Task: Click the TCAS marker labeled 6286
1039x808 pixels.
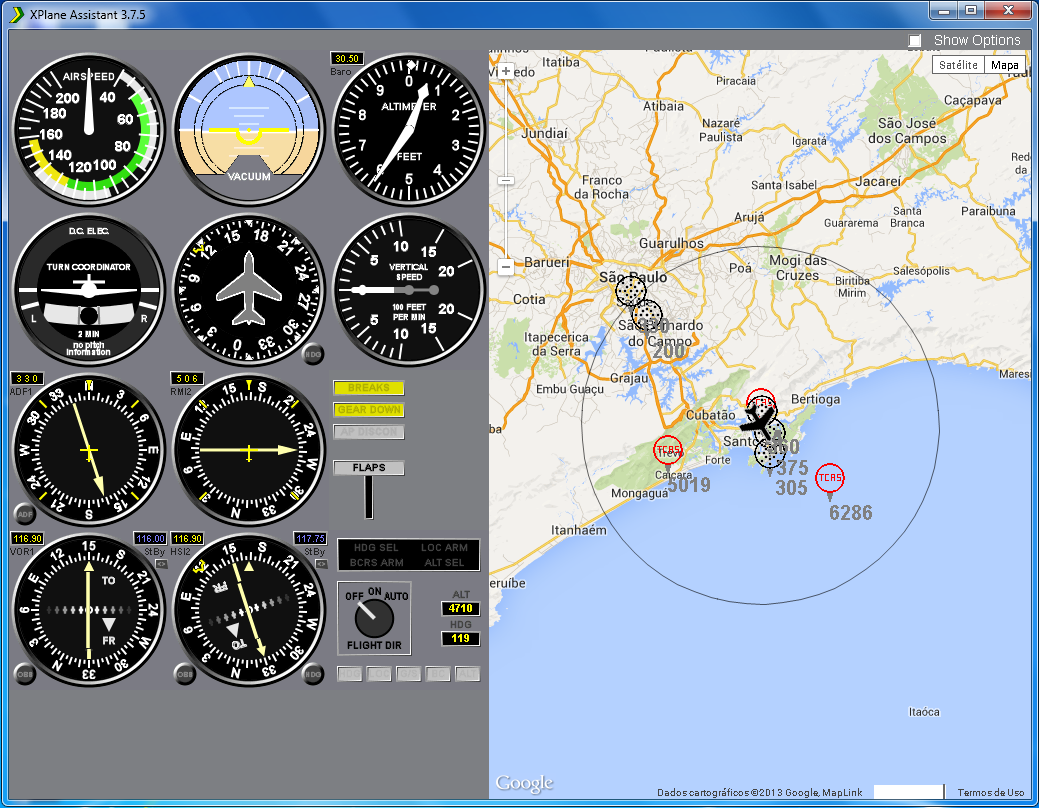Action: (x=829, y=478)
